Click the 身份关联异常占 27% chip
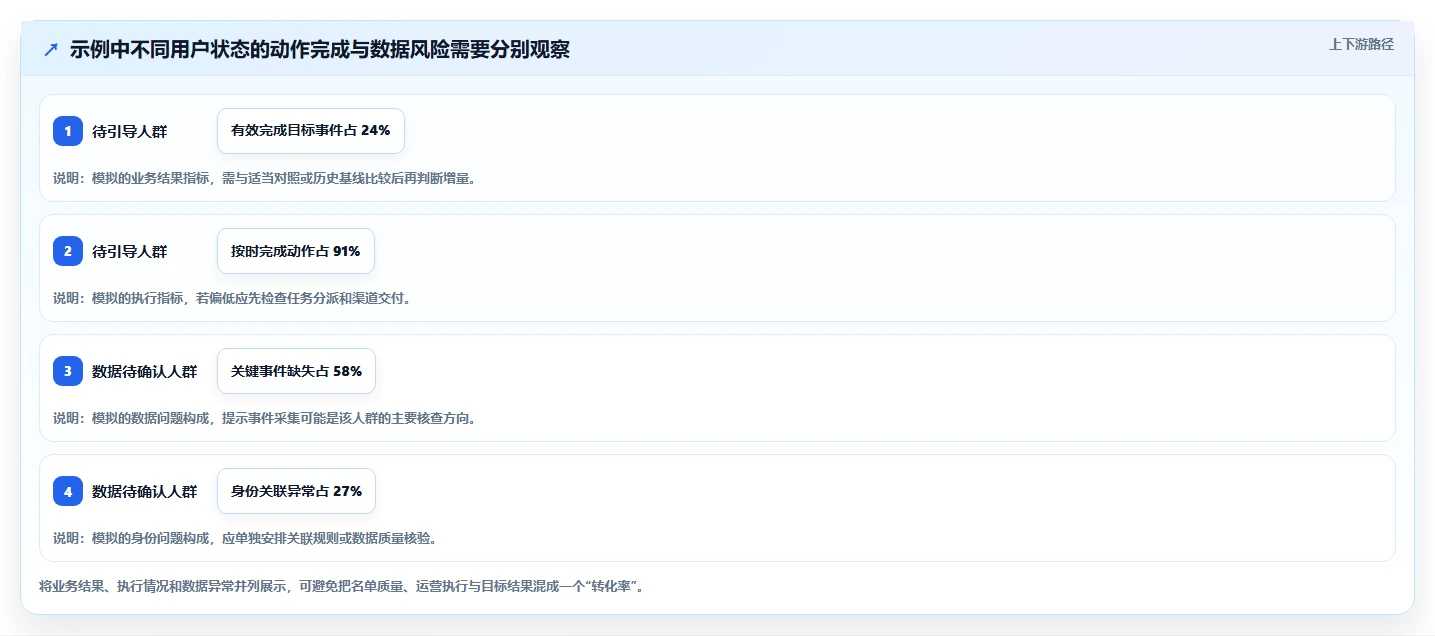 click(296, 491)
